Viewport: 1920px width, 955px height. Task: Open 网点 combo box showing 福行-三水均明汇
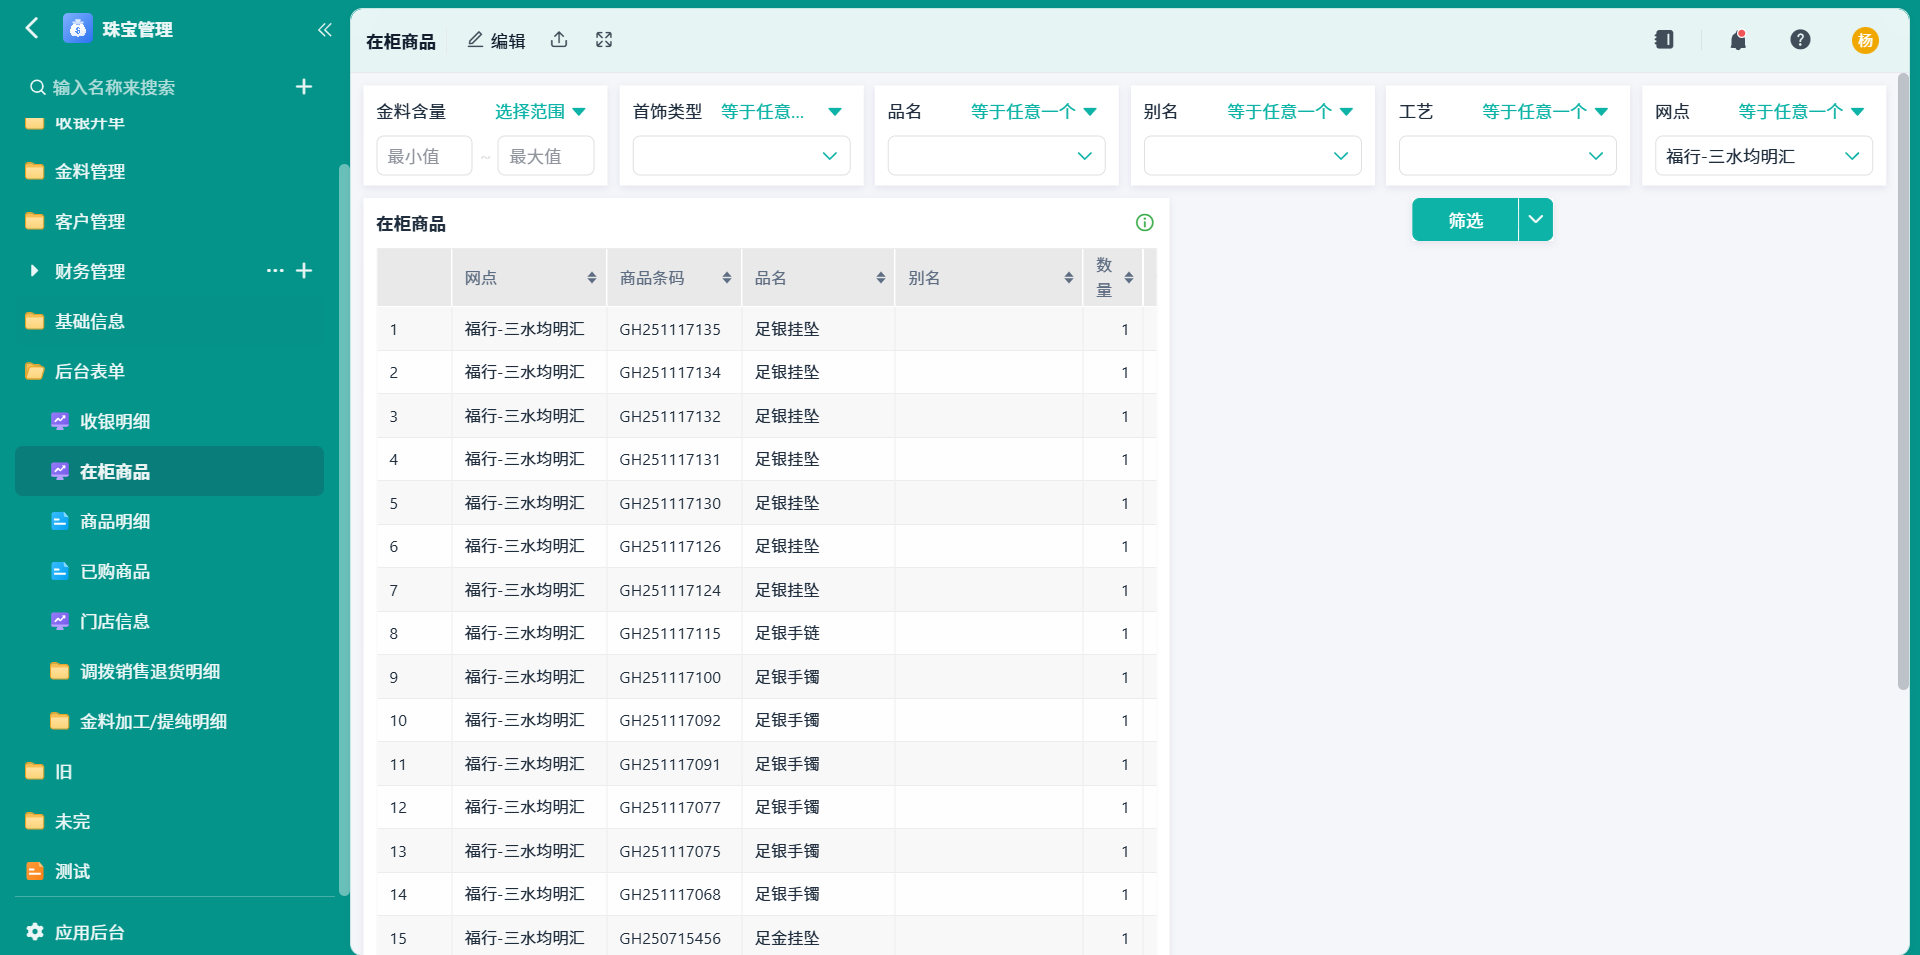1763,156
